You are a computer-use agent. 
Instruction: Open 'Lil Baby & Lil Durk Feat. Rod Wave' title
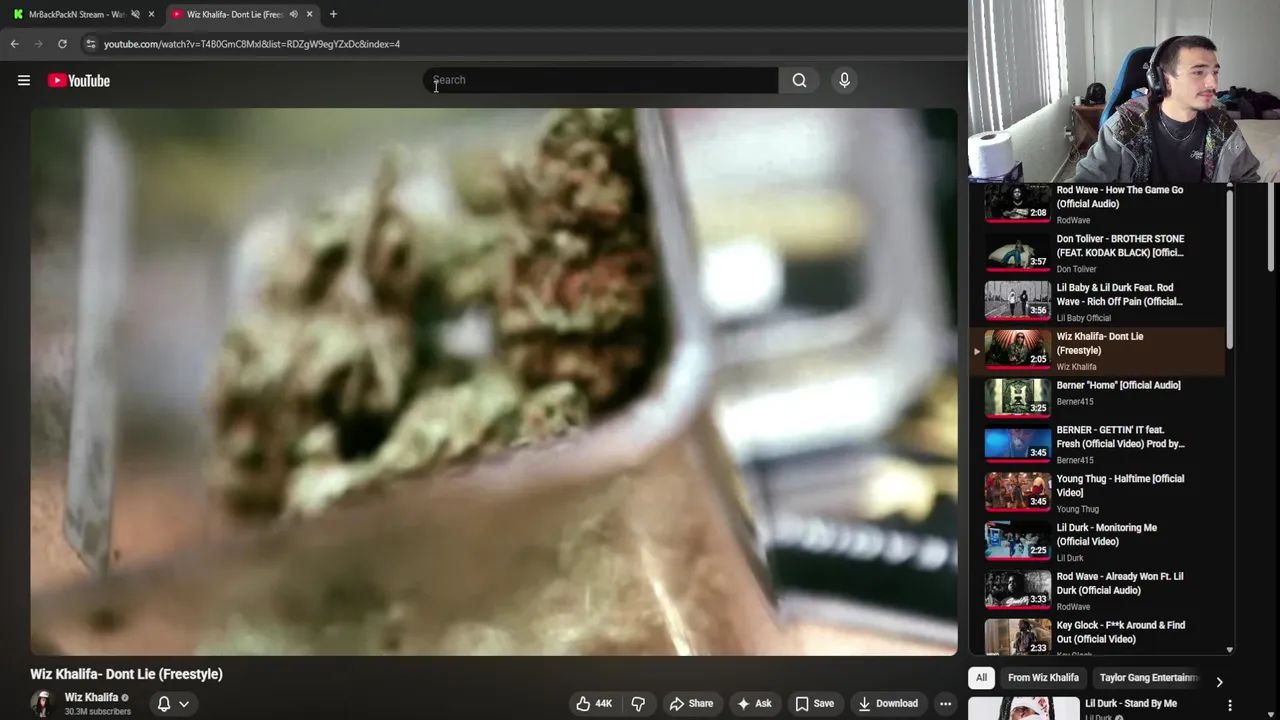click(x=1120, y=295)
